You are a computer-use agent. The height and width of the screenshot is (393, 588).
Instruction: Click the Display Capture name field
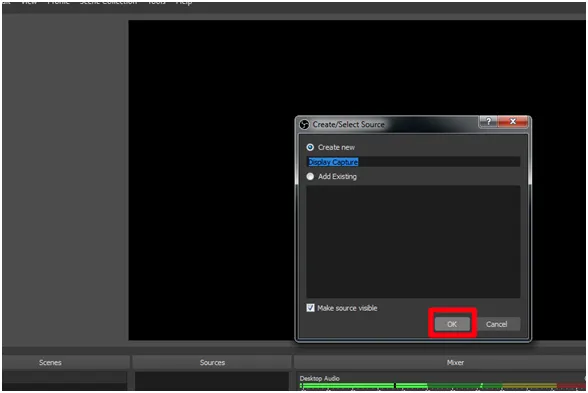pos(413,162)
